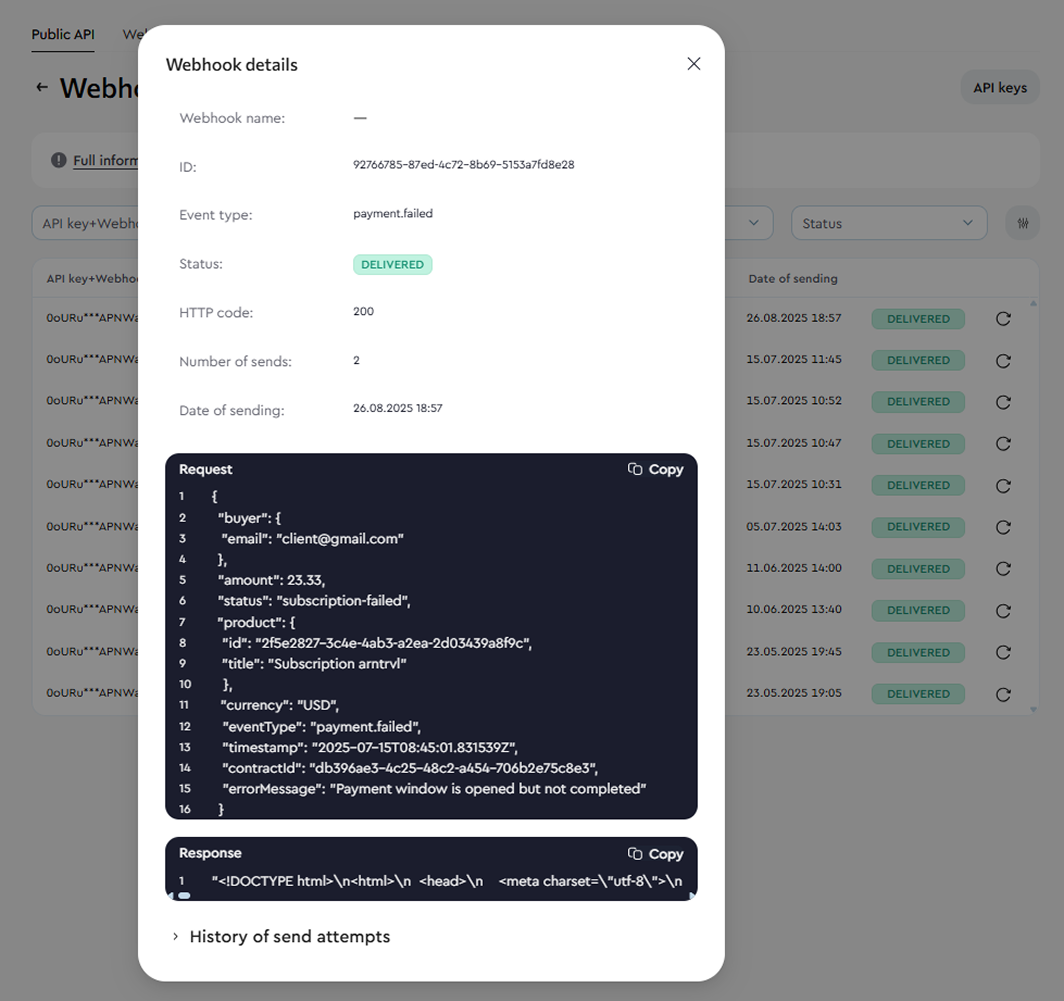
Task: Click the Response DOCTYPE html line
Action: point(446,882)
